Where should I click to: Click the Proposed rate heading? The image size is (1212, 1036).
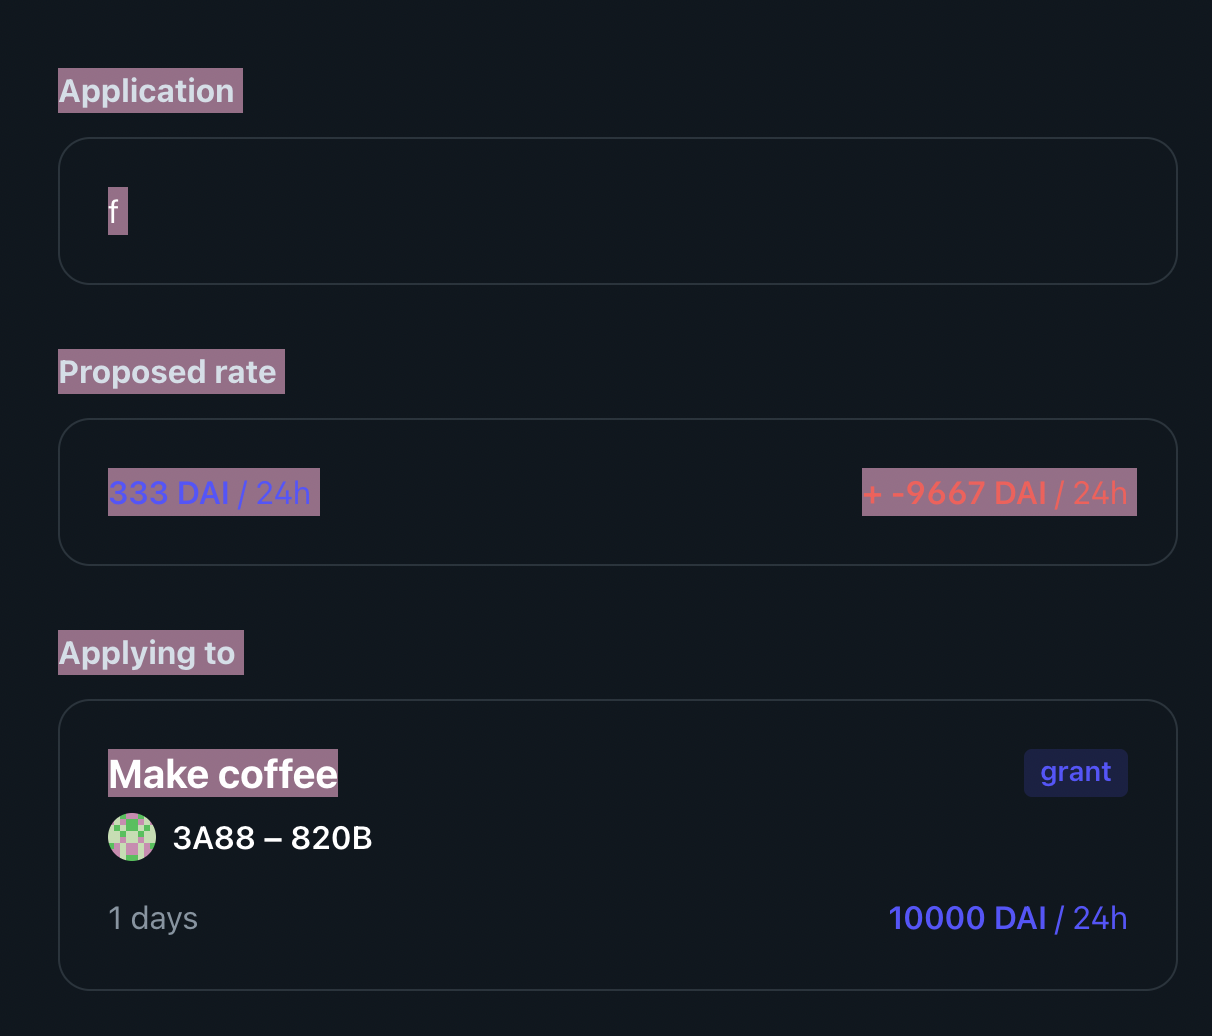coord(170,371)
